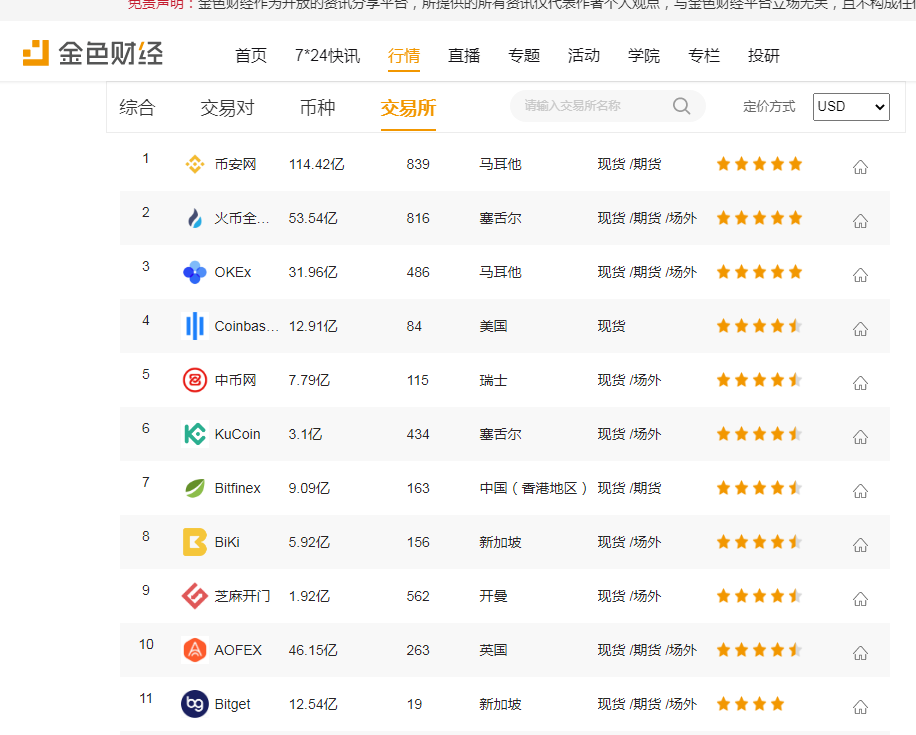Toggle favorite for Coinbase row

pos(860,328)
